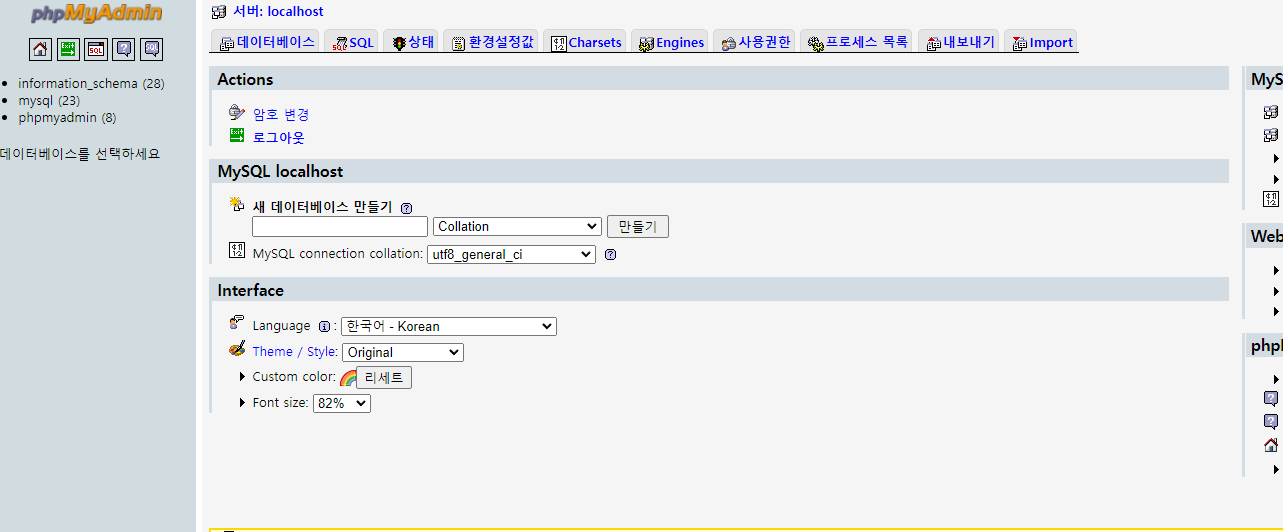Select the phpmyadmin database in sidebar
Screen dimensions: 1283x532
(x=57, y=117)
